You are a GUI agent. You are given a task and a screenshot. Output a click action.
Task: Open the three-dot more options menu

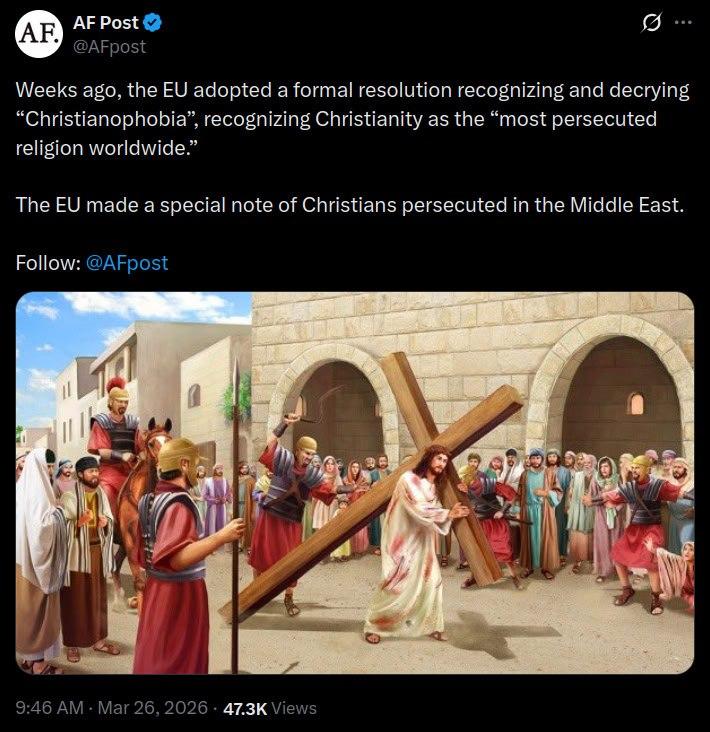click(x=683, y=24)
